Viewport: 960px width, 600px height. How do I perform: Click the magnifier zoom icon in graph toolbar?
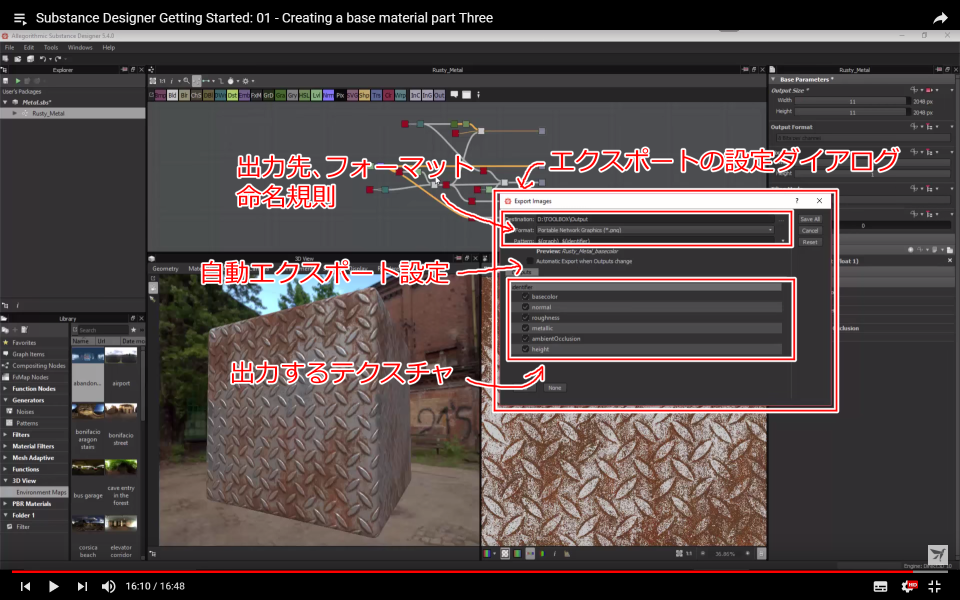[x=187, y=80]
